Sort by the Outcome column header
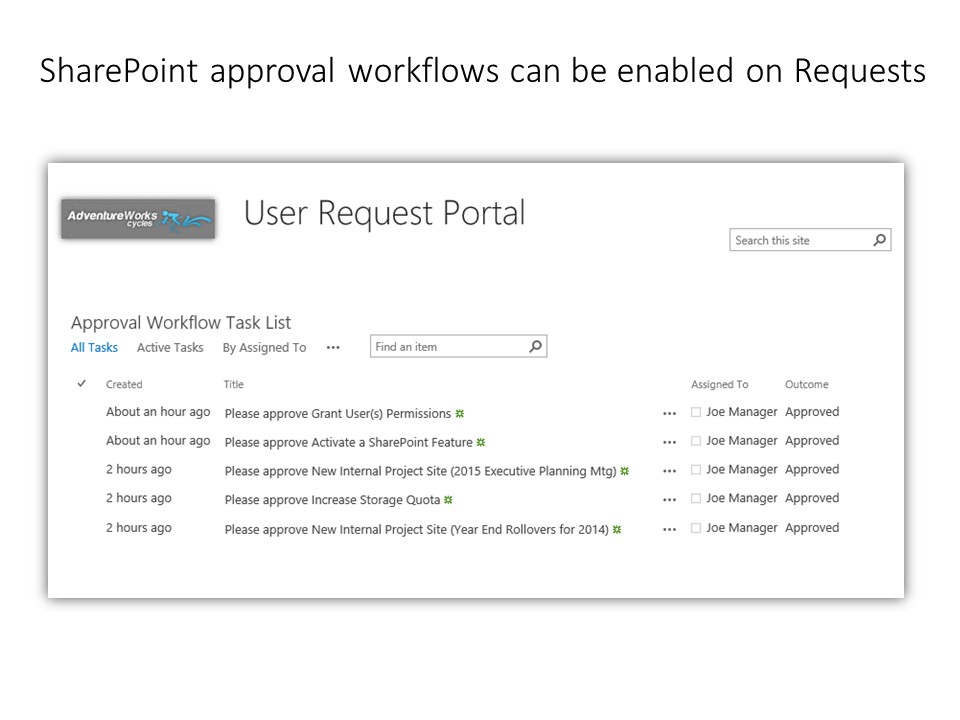The height and width of the screenshot is (720, 960). point(807,384)
